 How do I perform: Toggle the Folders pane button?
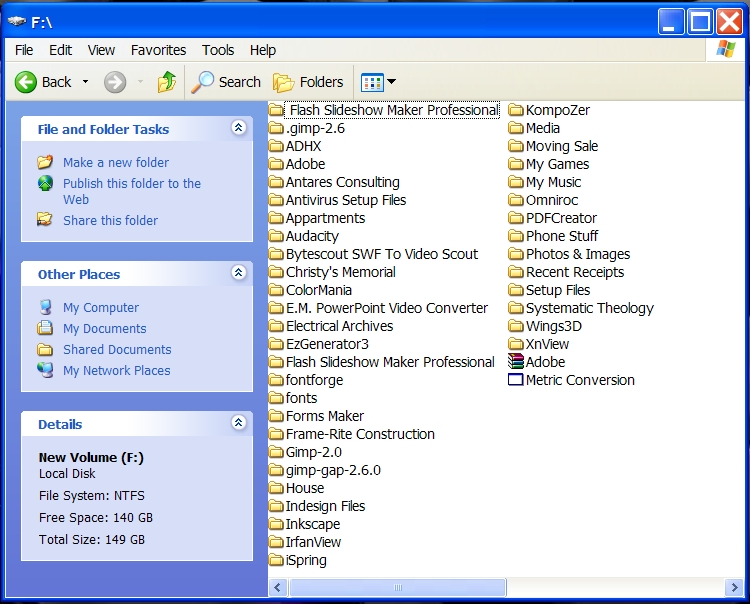[x=309, y=82]
